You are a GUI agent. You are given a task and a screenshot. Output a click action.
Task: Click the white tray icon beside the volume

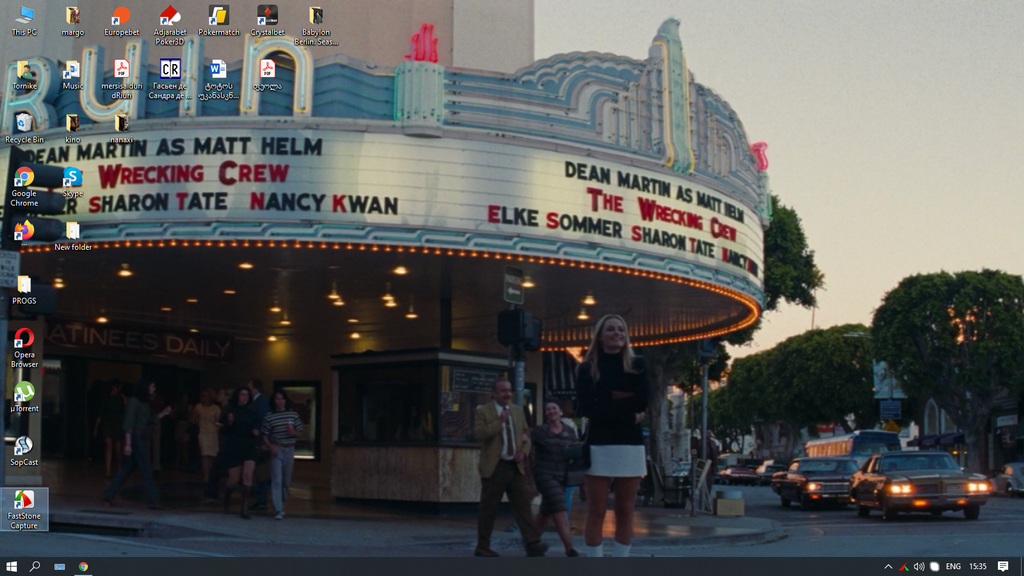935,566
